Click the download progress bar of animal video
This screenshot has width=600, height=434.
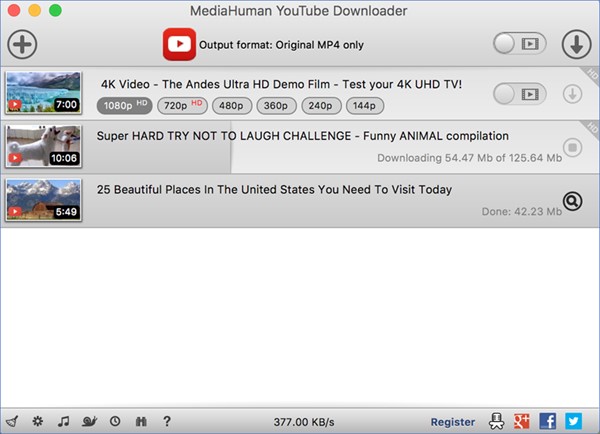116,147
